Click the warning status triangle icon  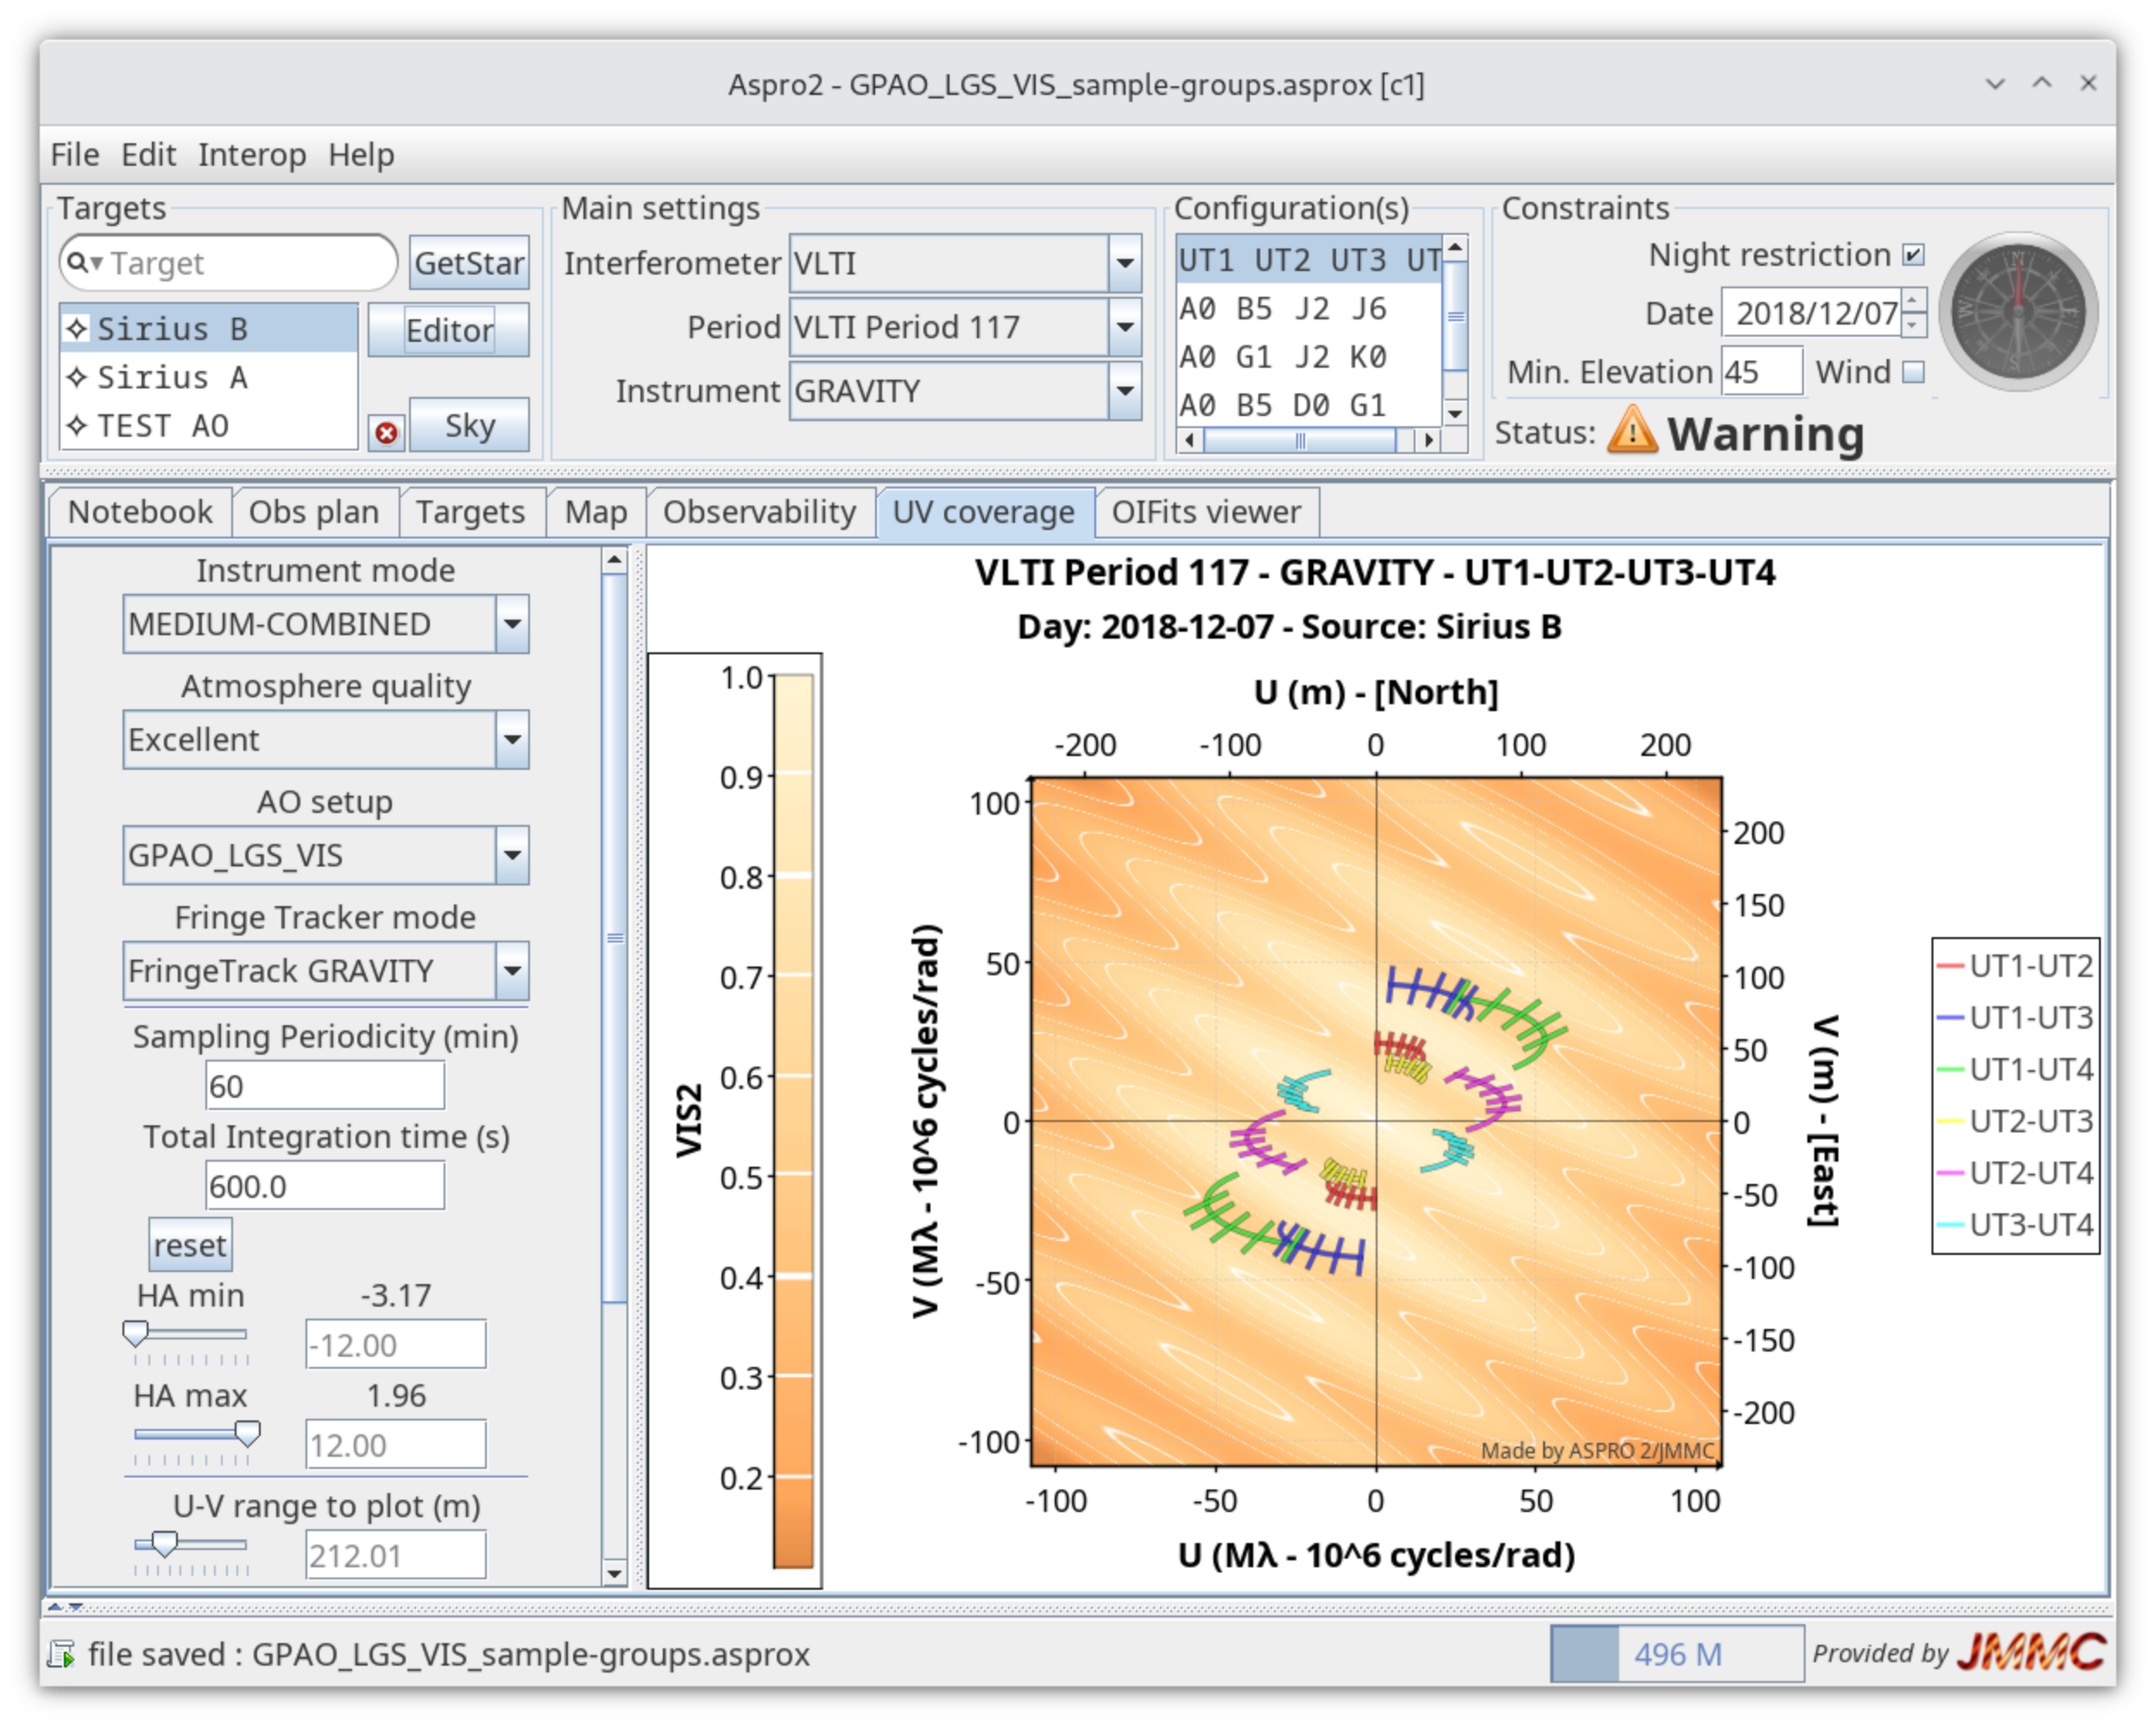click(1632, 430)
